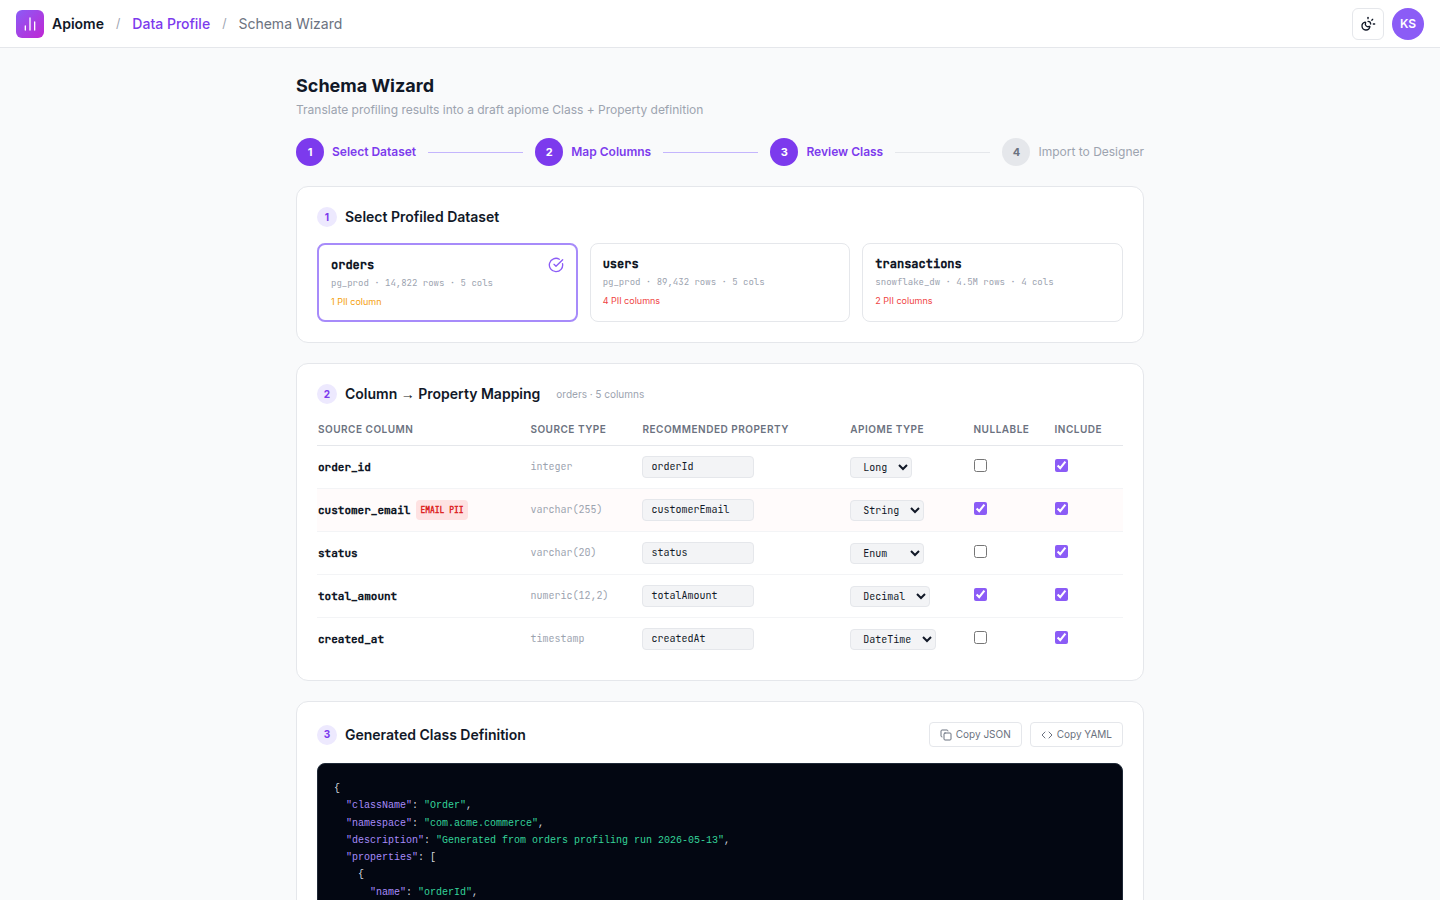1440x900 pixels.
Task: Click the EMAIL PII badge
Action: (442, 510)
